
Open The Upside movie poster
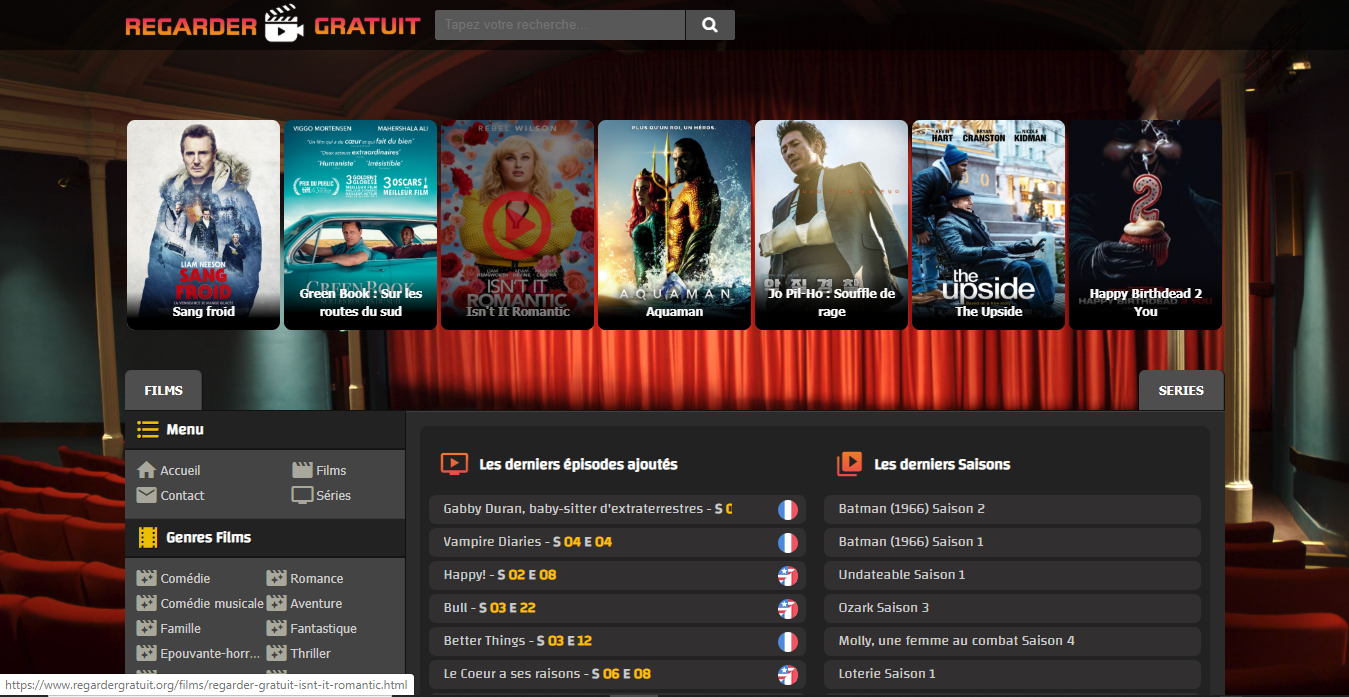click(x=988, y=225)
